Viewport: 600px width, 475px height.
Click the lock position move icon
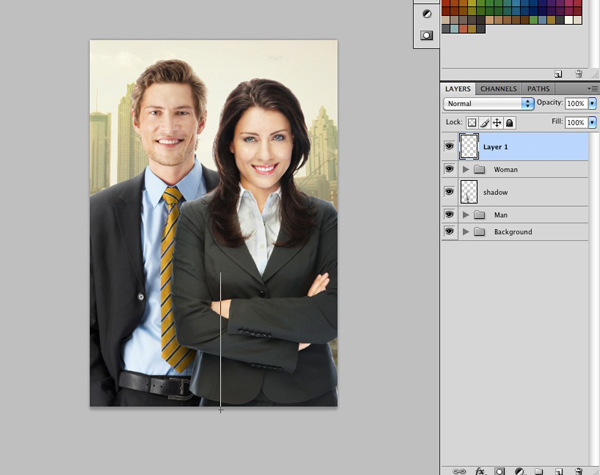[497, 123]
